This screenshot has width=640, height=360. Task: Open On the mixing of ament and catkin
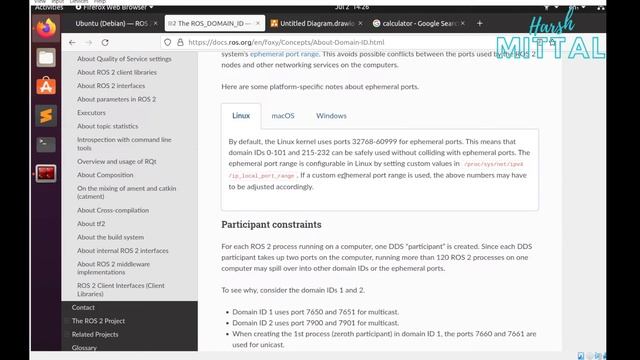tap(127, 192)
